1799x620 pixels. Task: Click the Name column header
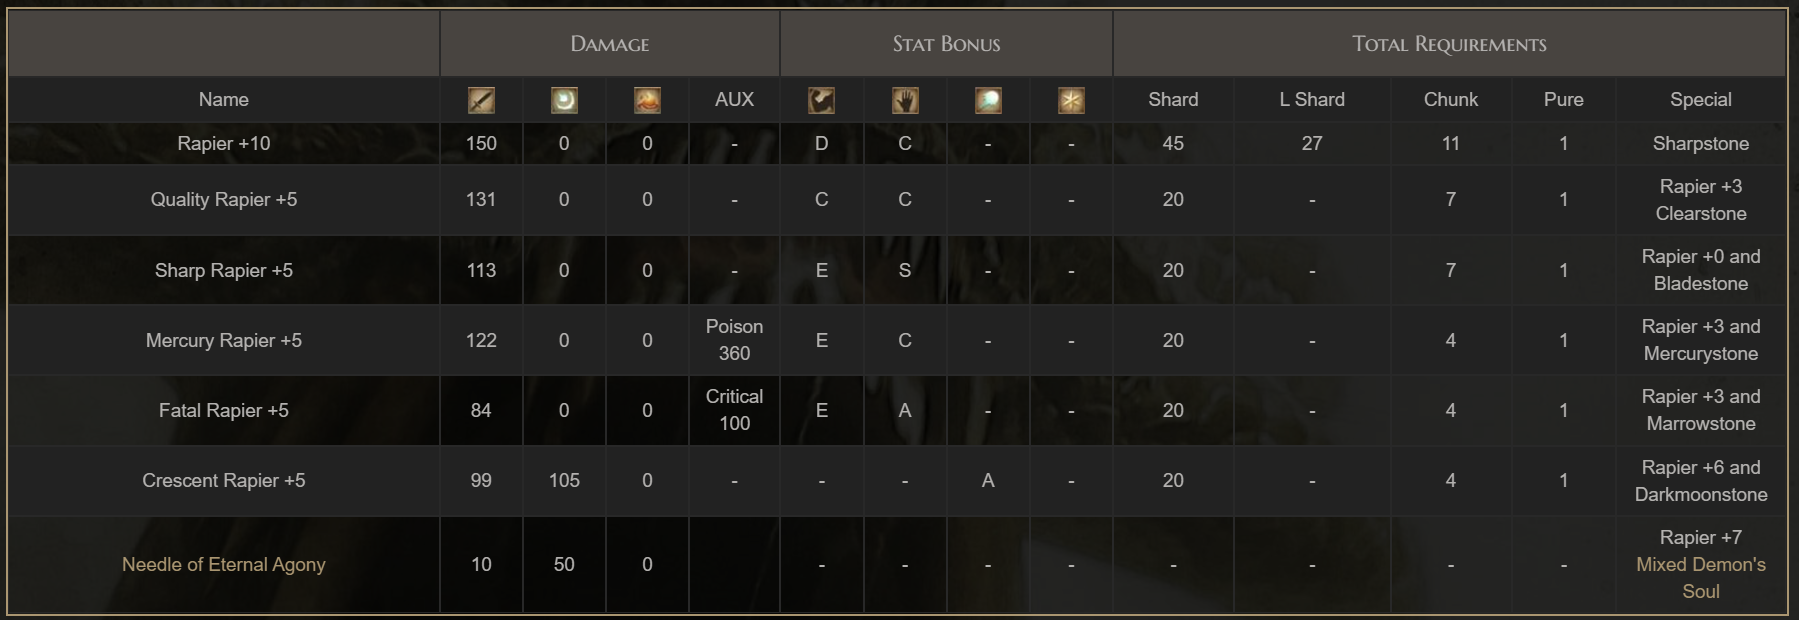(x=224, y=99)
